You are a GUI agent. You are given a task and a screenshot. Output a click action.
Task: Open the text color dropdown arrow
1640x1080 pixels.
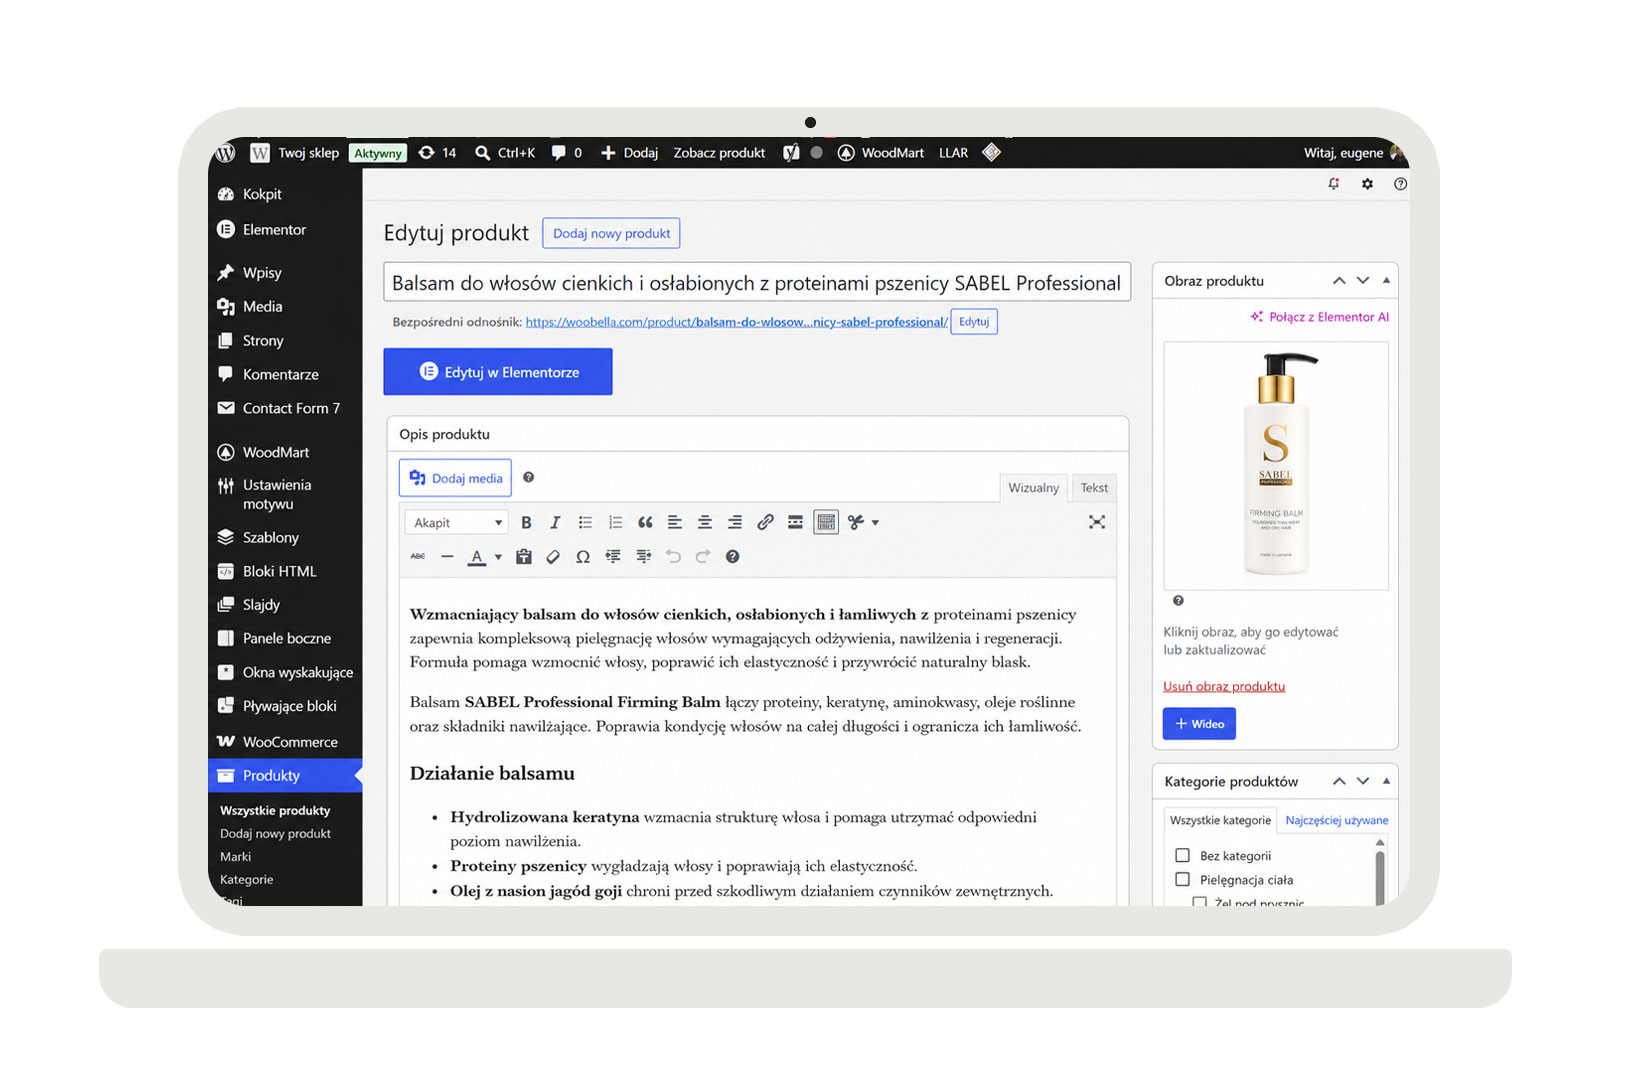tap(498, 557)
